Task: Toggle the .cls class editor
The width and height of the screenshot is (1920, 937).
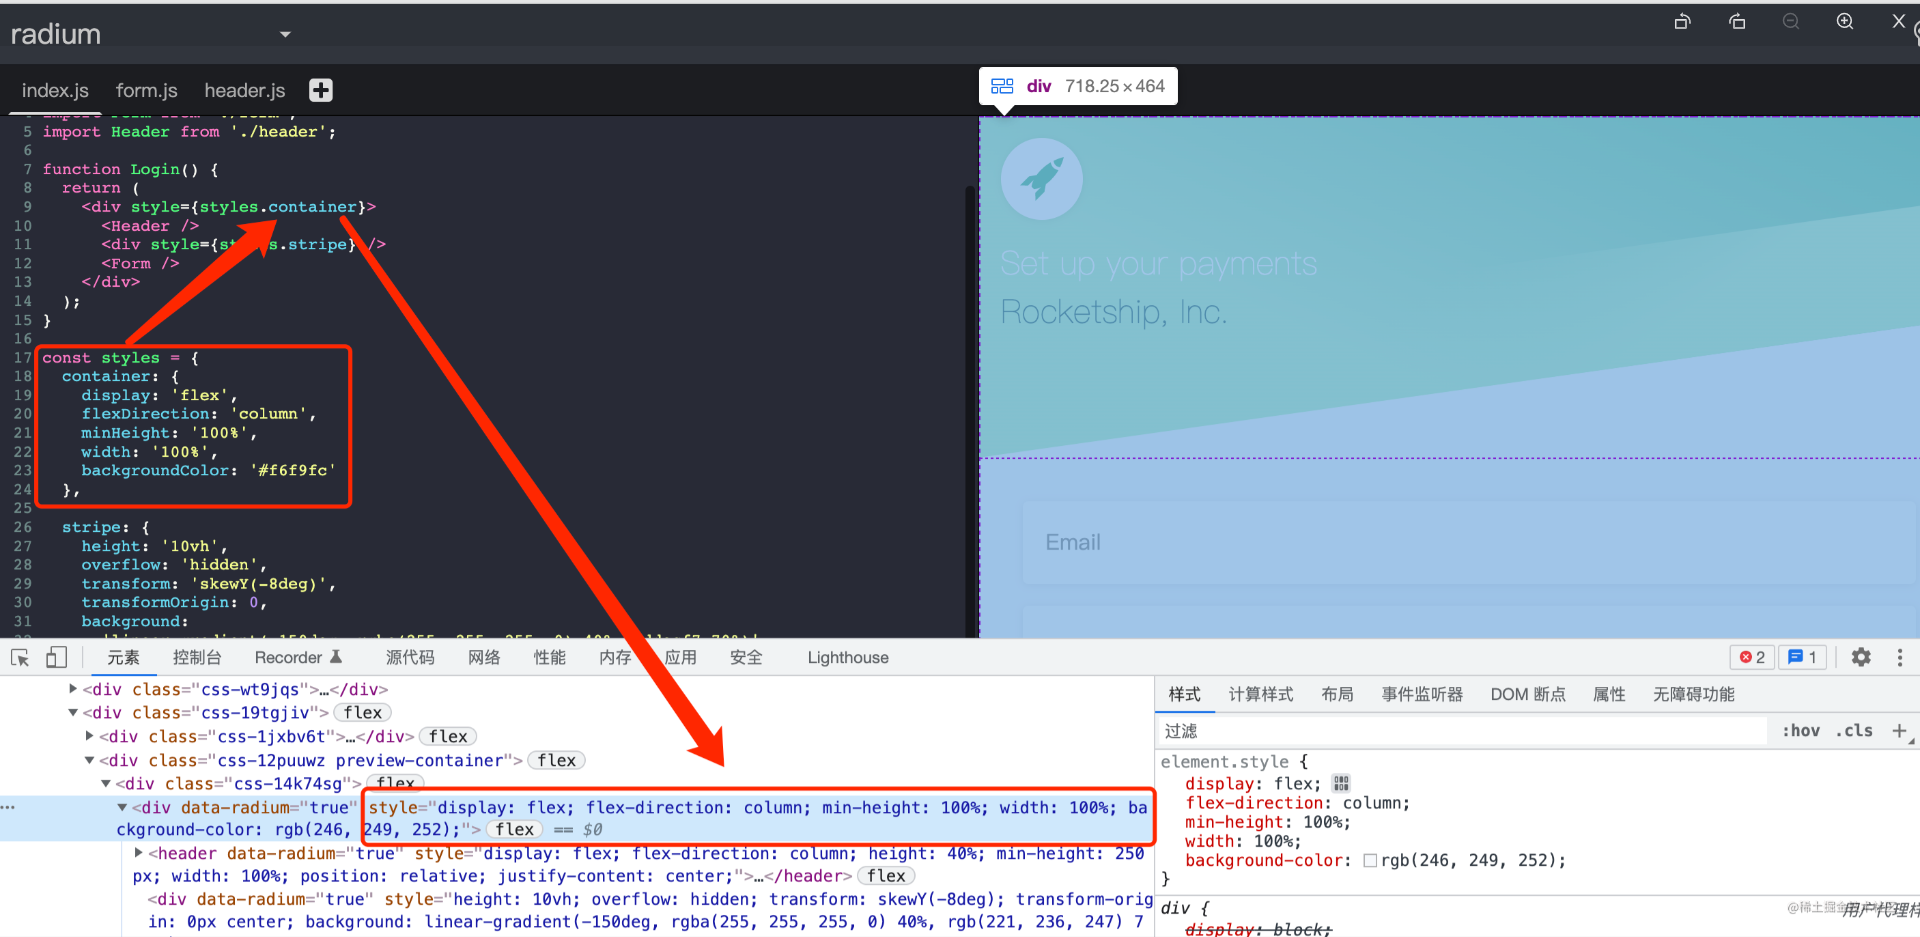Action: click(x=1854, y=731)
